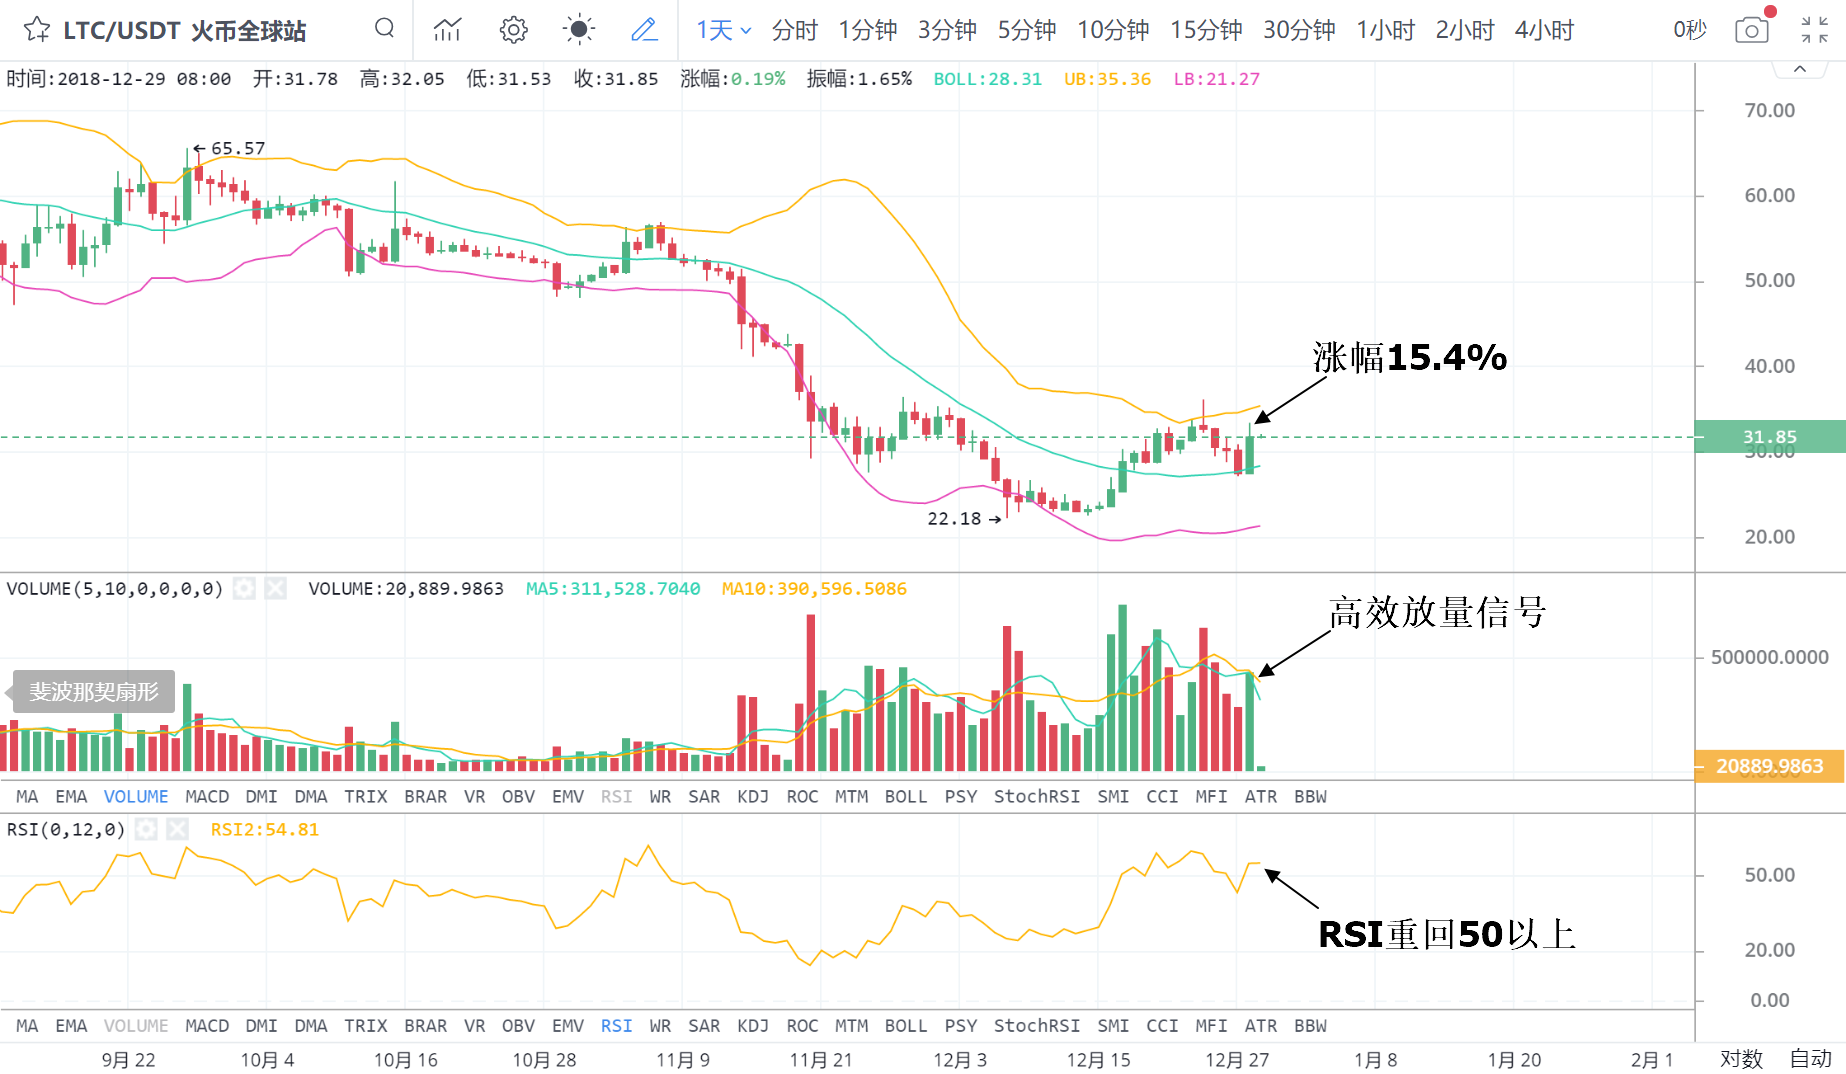Select the 30分钟 interval

pyautogui.click(x=1299, y=30)
